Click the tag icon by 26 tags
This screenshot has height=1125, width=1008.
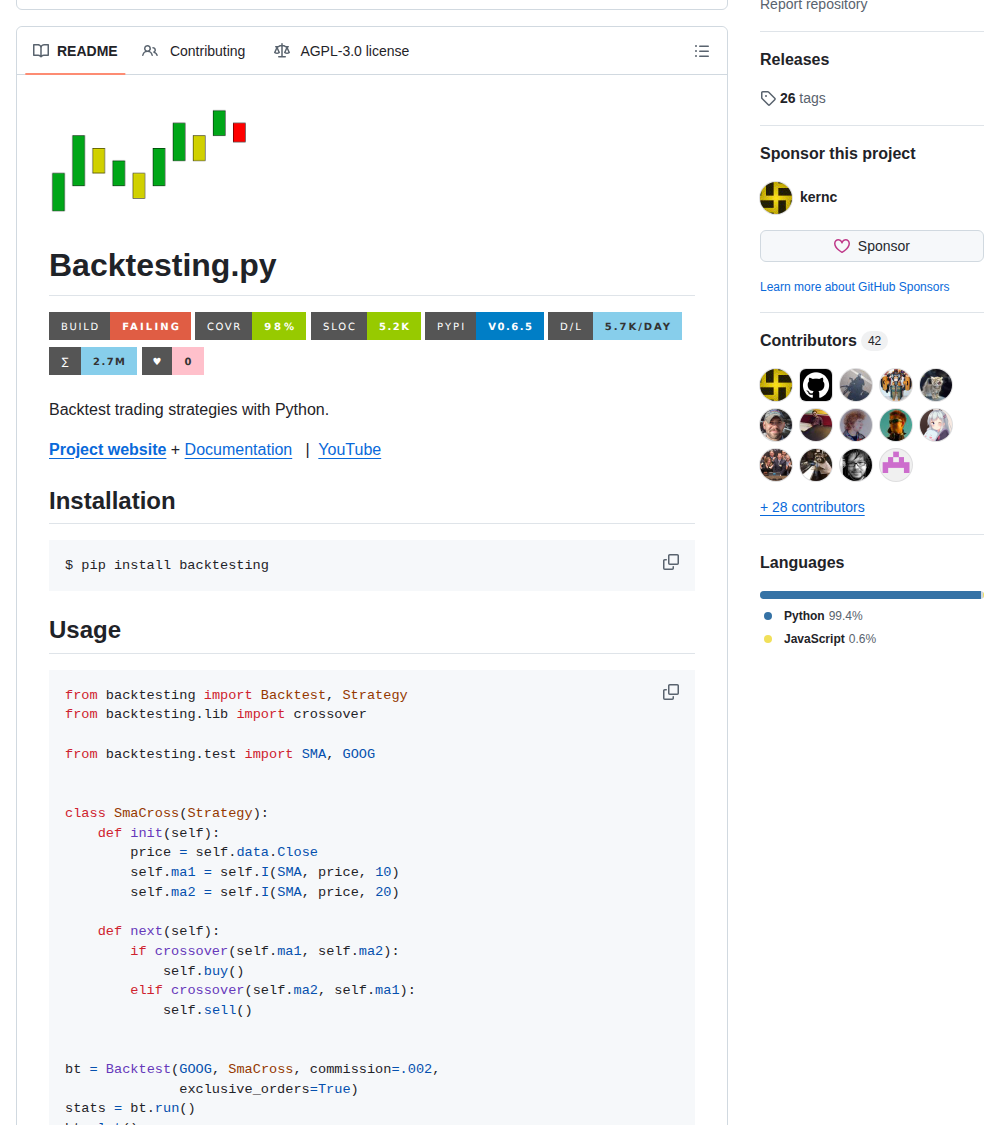(768, 98)
